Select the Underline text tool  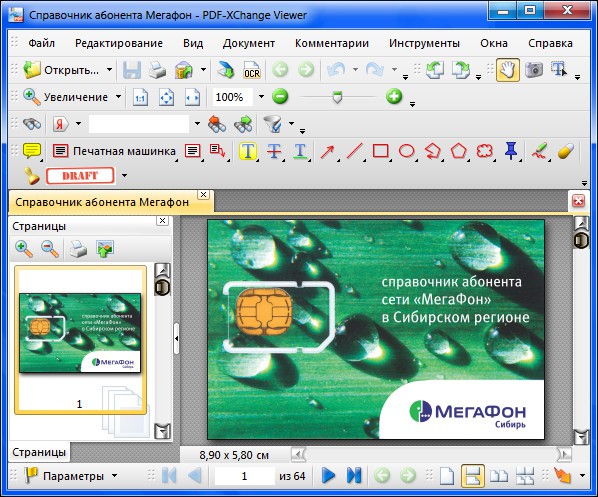(300, 151)
